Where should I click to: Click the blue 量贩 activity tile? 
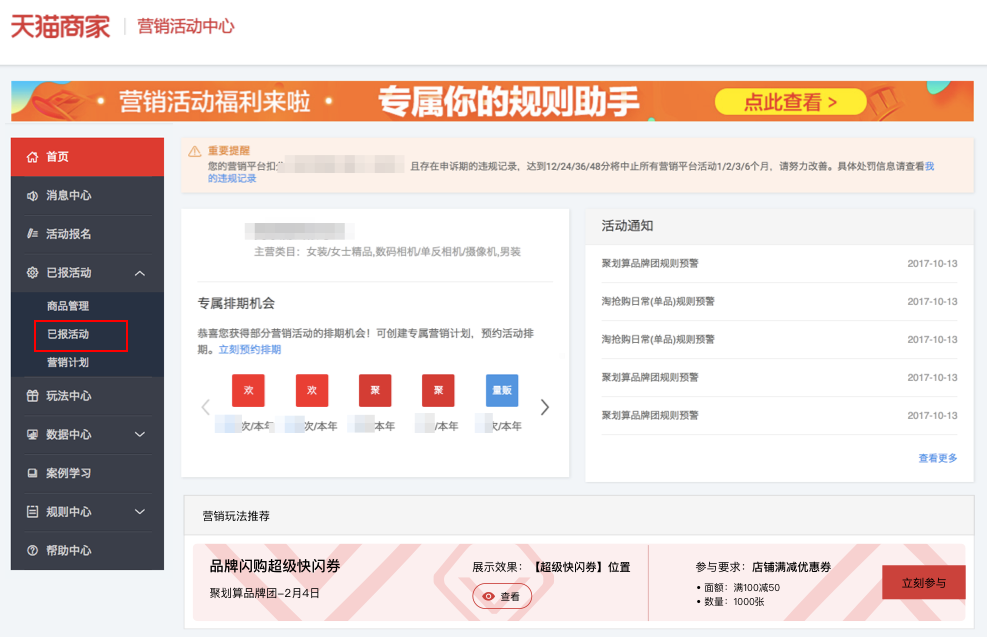pos(502,390)
